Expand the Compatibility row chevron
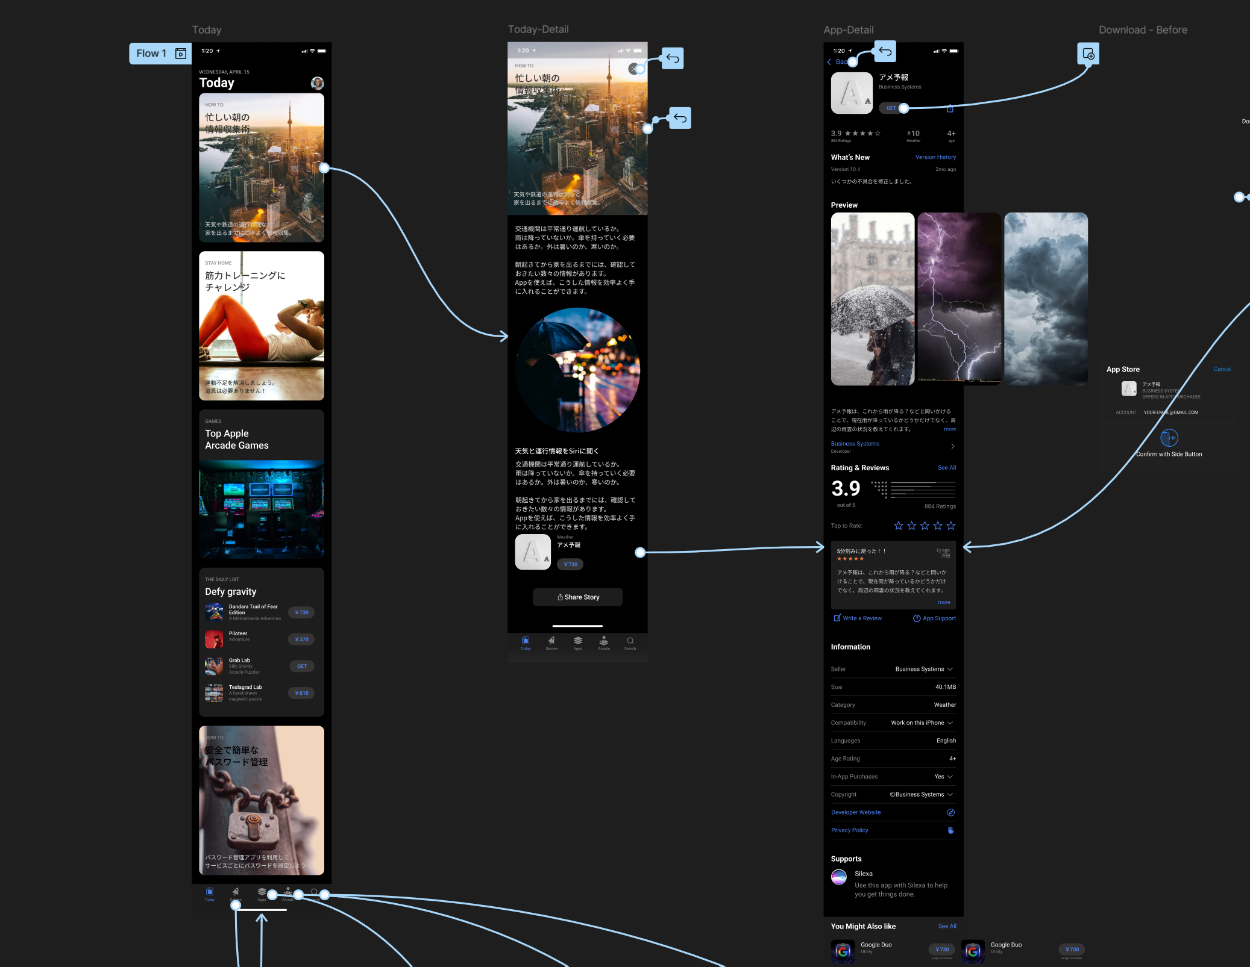The height and width of the screenshot is (967, 1250). [x=951, y=723]
